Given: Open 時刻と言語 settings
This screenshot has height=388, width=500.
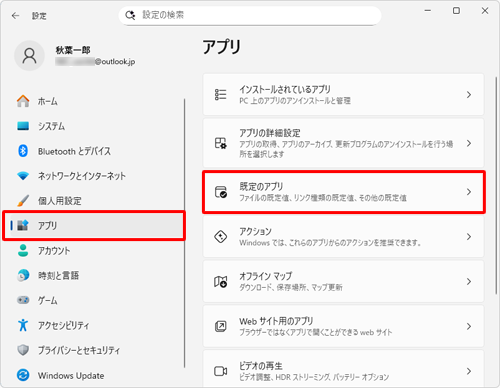Looking at the screenshot, I should coord(97,275).
